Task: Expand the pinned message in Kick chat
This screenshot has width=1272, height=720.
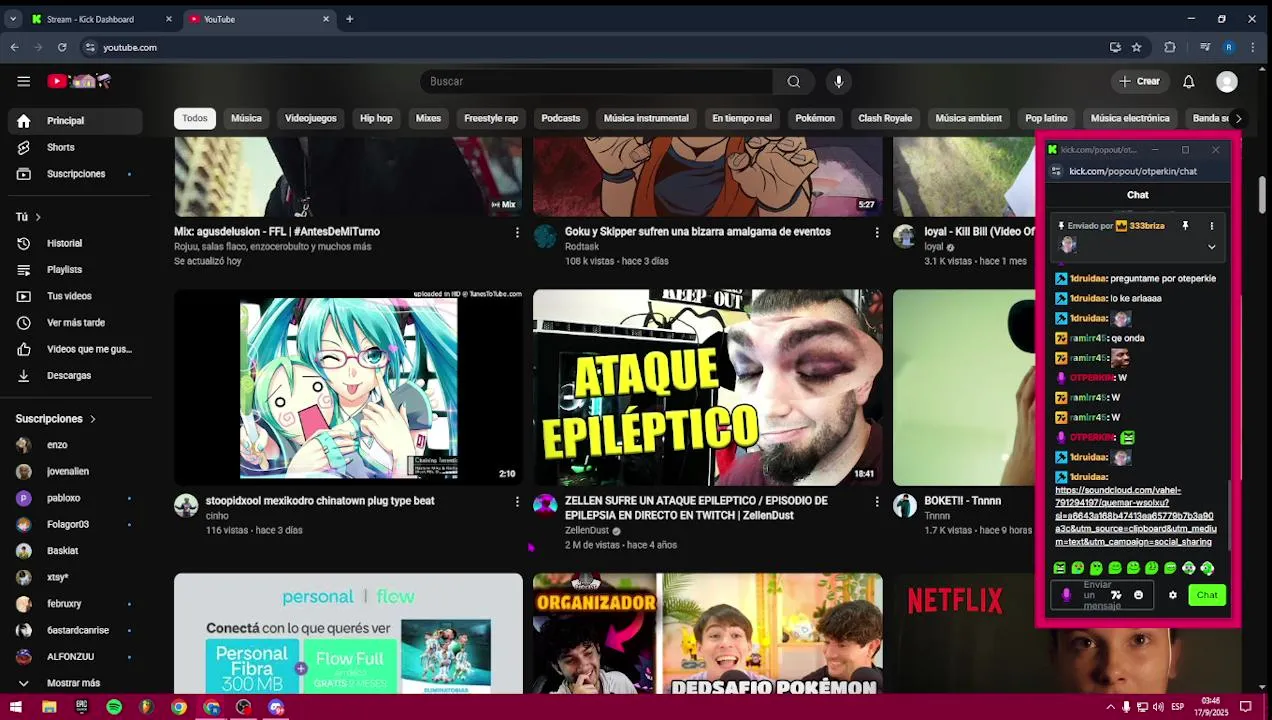Action: [x=1211, y=246]
